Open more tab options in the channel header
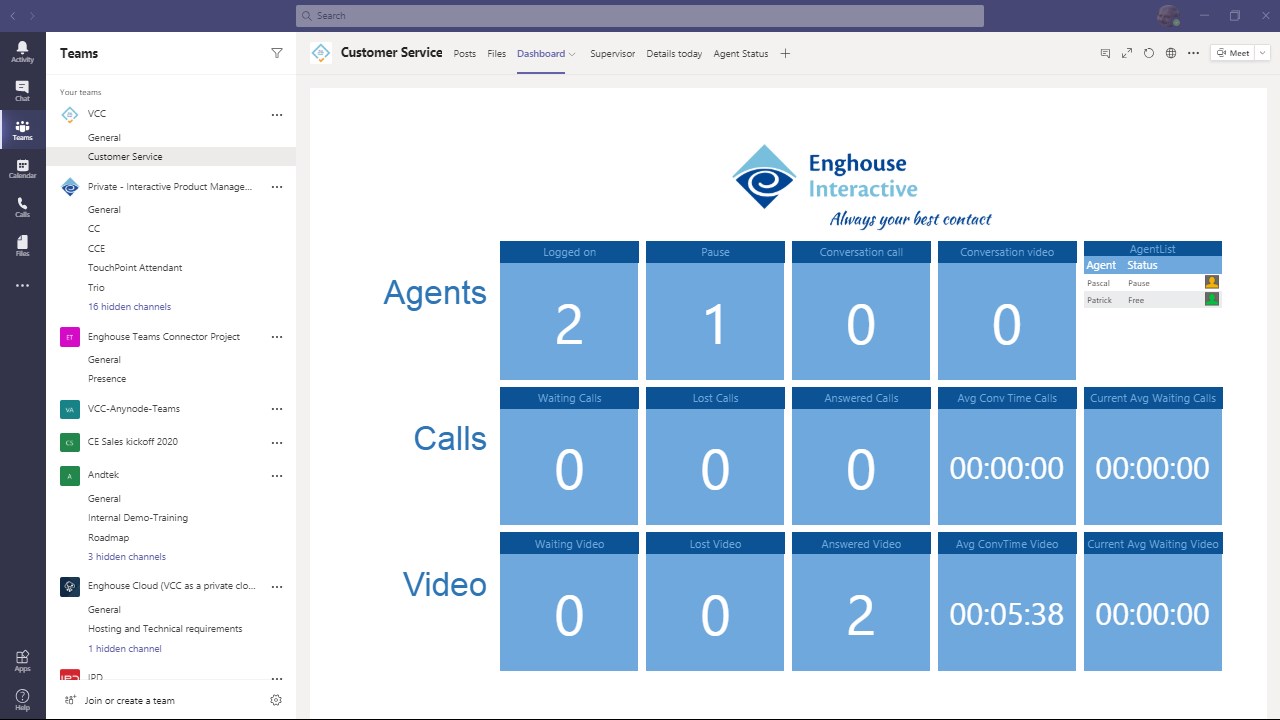The width and height of the screenshot is (1280, 720). pyautogui.click(x=1193, y=53)
